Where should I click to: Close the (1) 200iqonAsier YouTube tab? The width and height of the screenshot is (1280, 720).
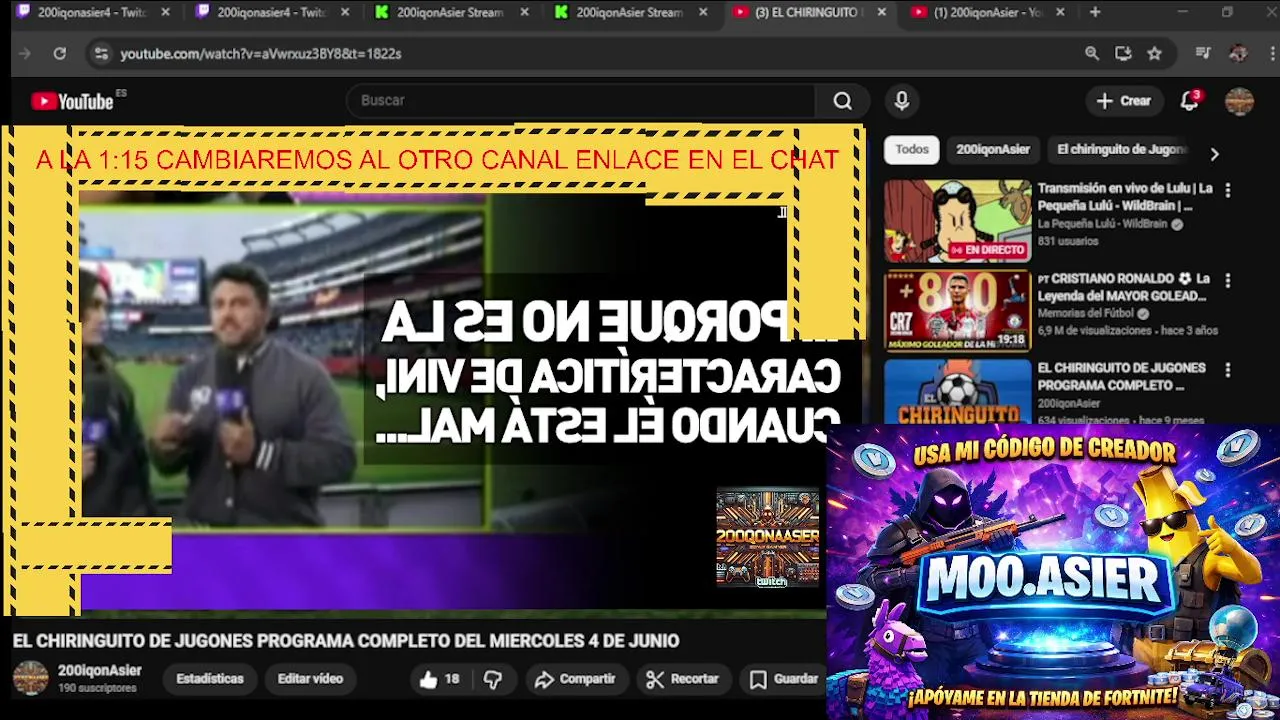click(x=1060, y=13)
